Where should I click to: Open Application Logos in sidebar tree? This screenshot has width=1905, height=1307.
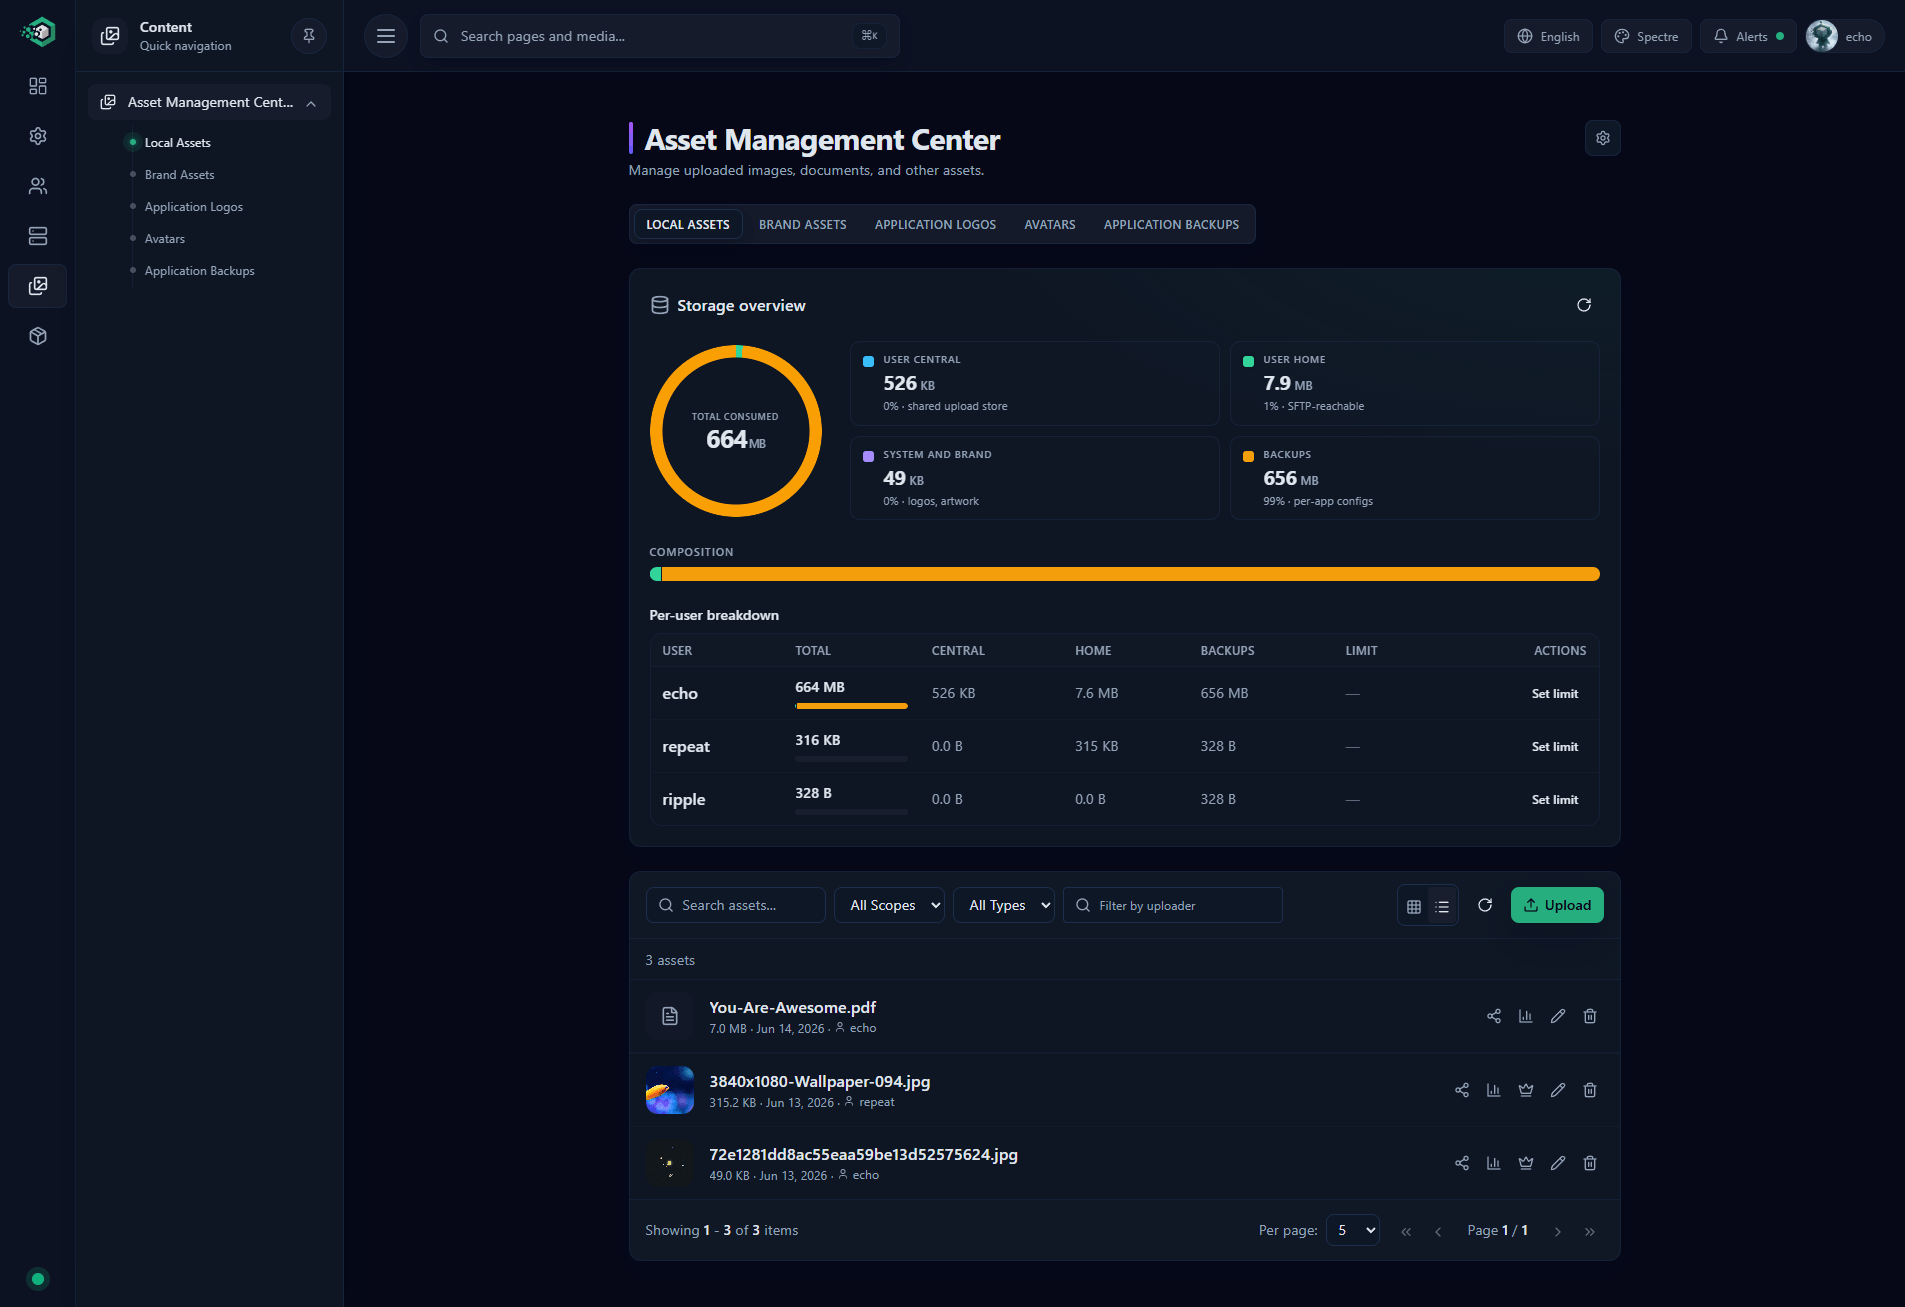pyautogui.click(x=194, y=207)
